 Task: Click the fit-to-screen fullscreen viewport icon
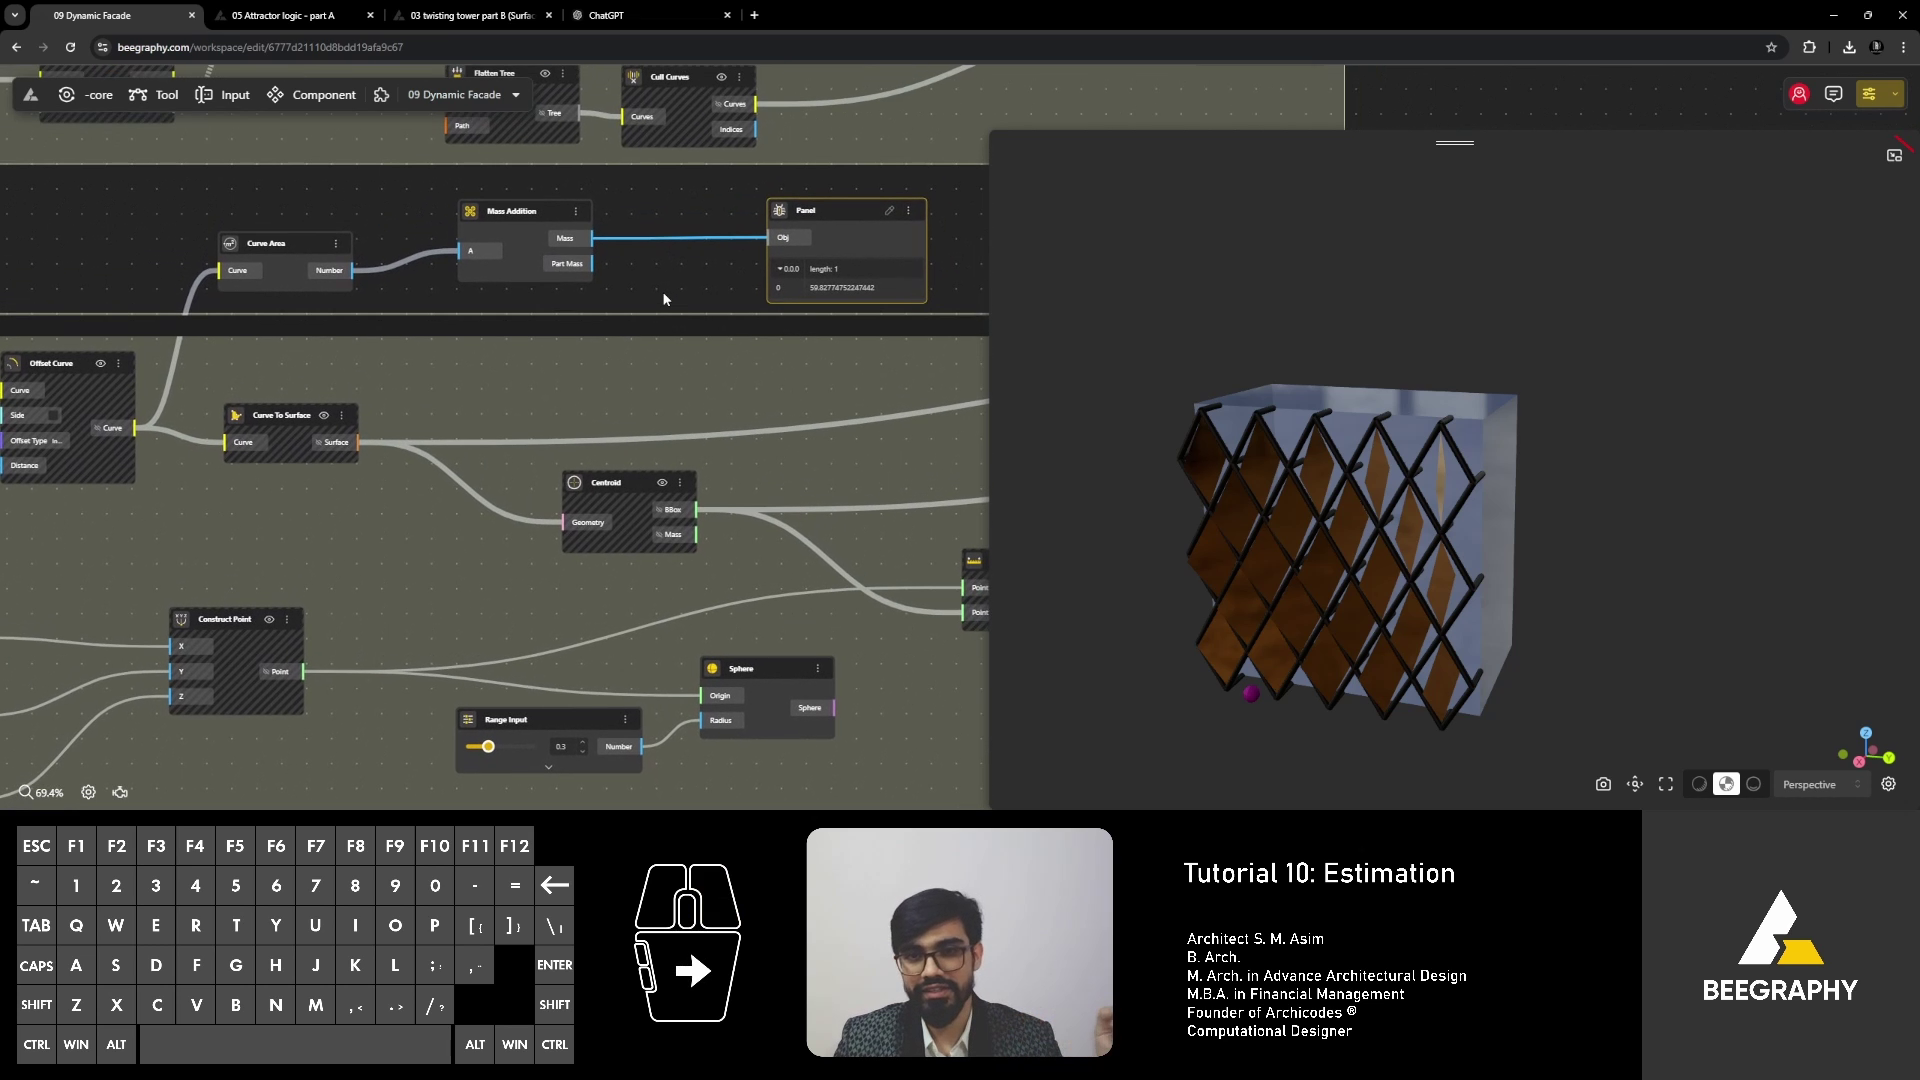[1666, 784]
